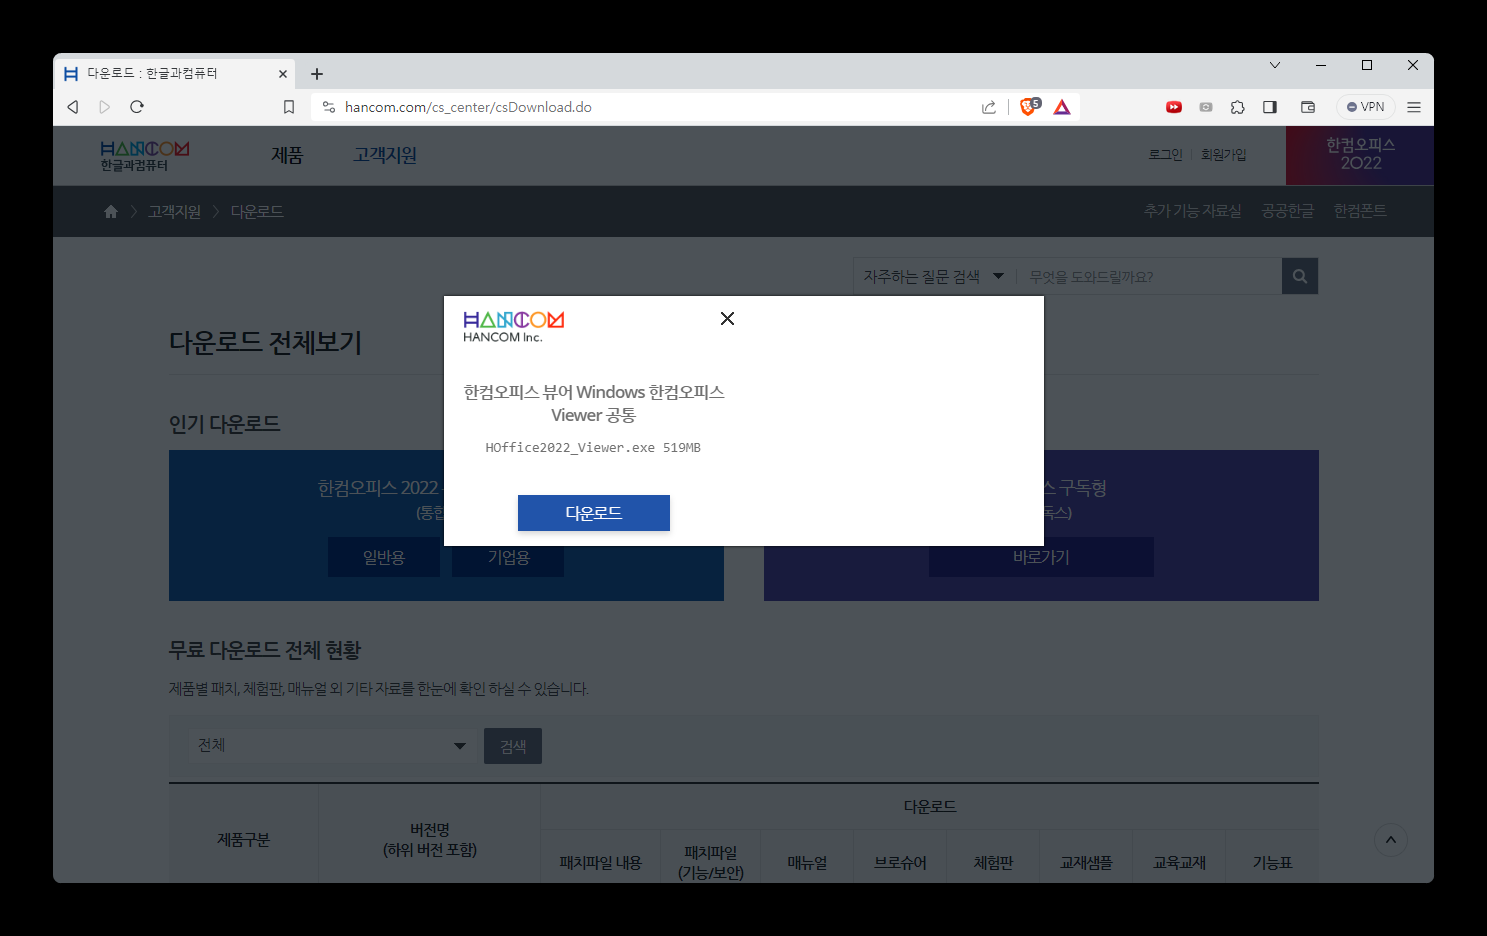
Task: Close the 다운로드 browser tab
Action: (x=283, y=74)
